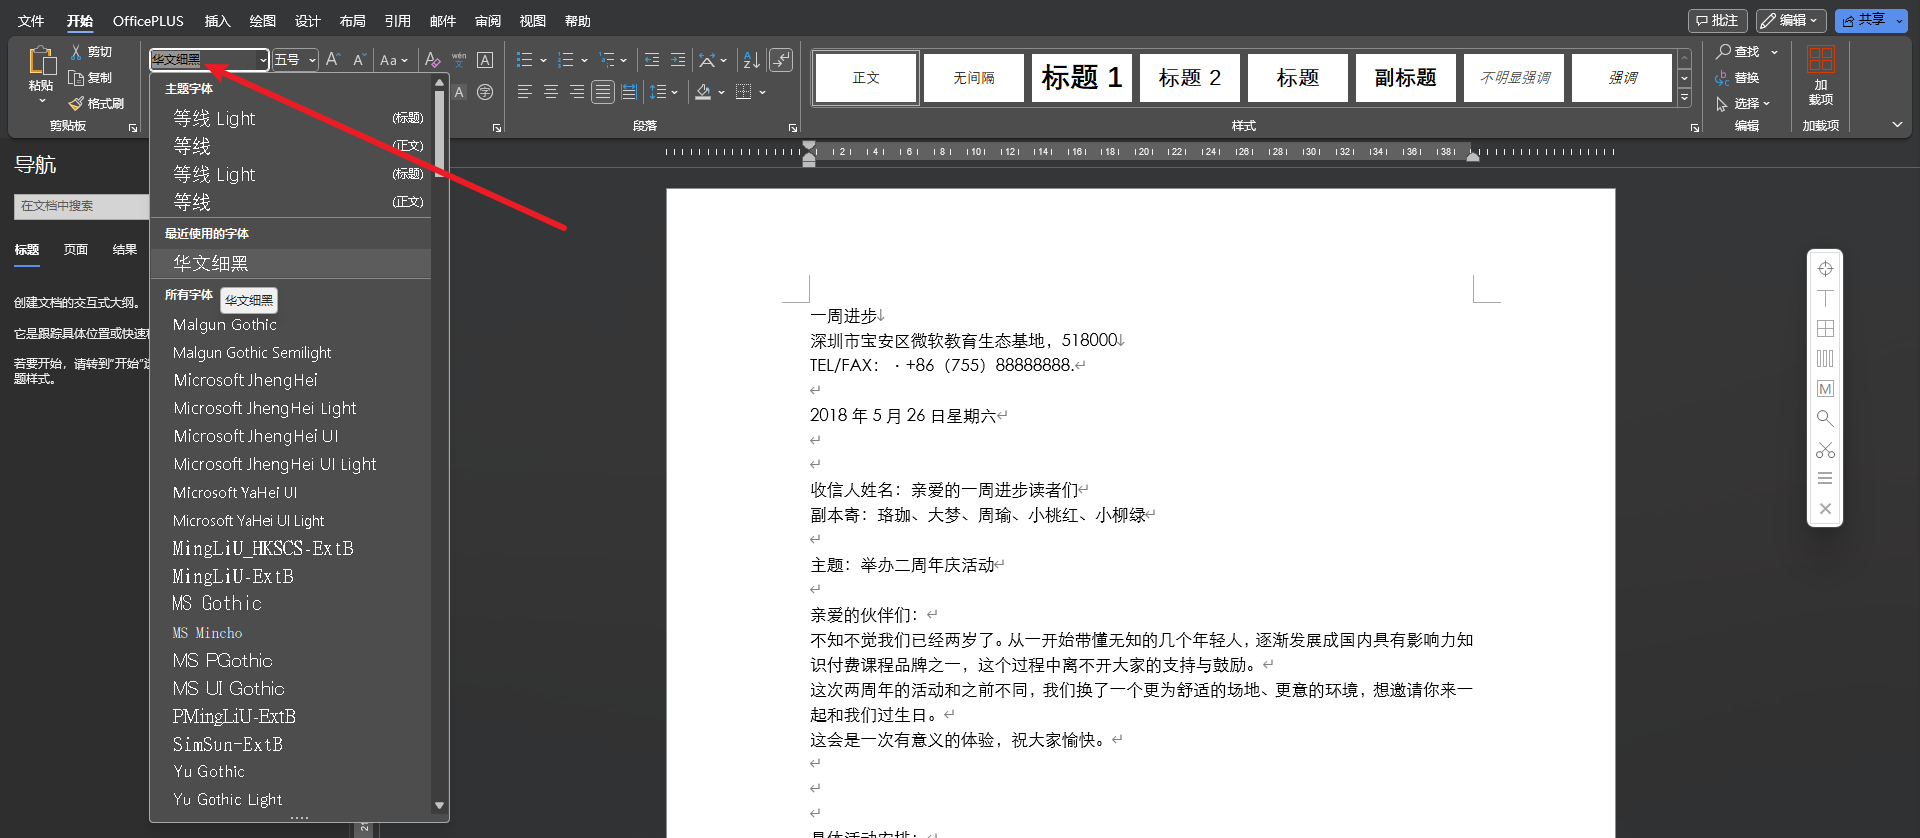Screen dimensions: 1920x838
Task: Click the multilevel list icon
Action: (606, 60)
